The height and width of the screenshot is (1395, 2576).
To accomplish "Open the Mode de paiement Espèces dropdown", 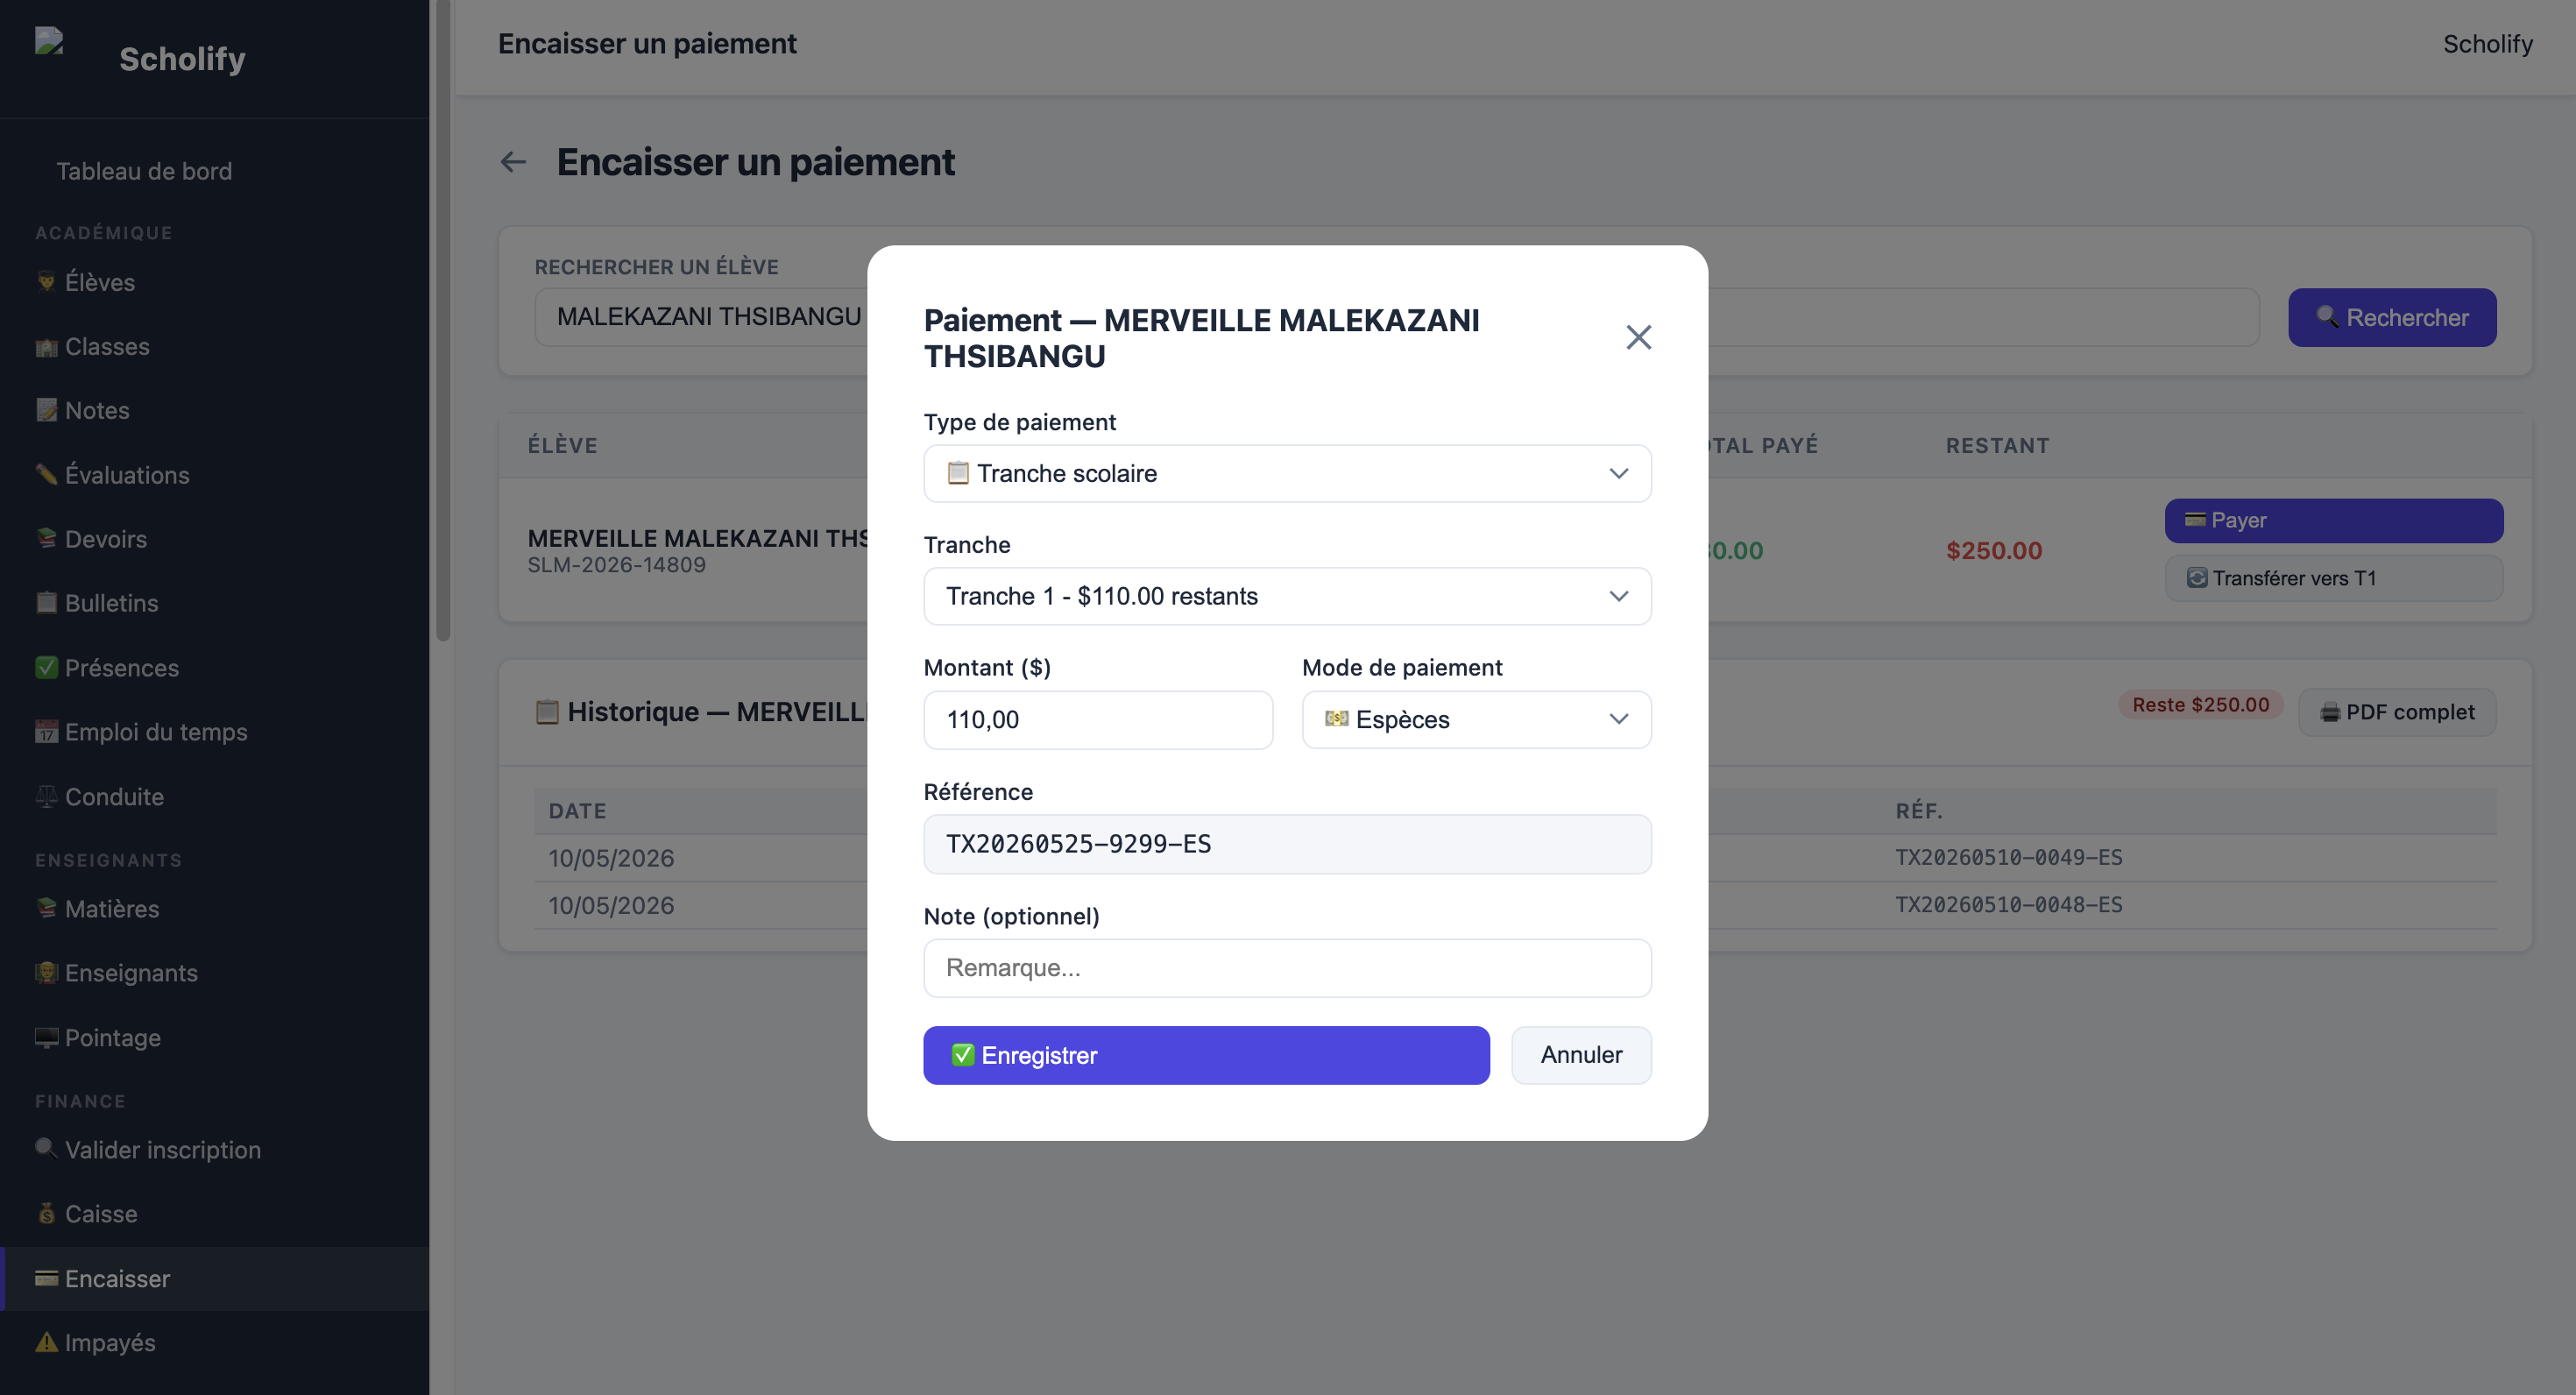I will pos(1476,719).
